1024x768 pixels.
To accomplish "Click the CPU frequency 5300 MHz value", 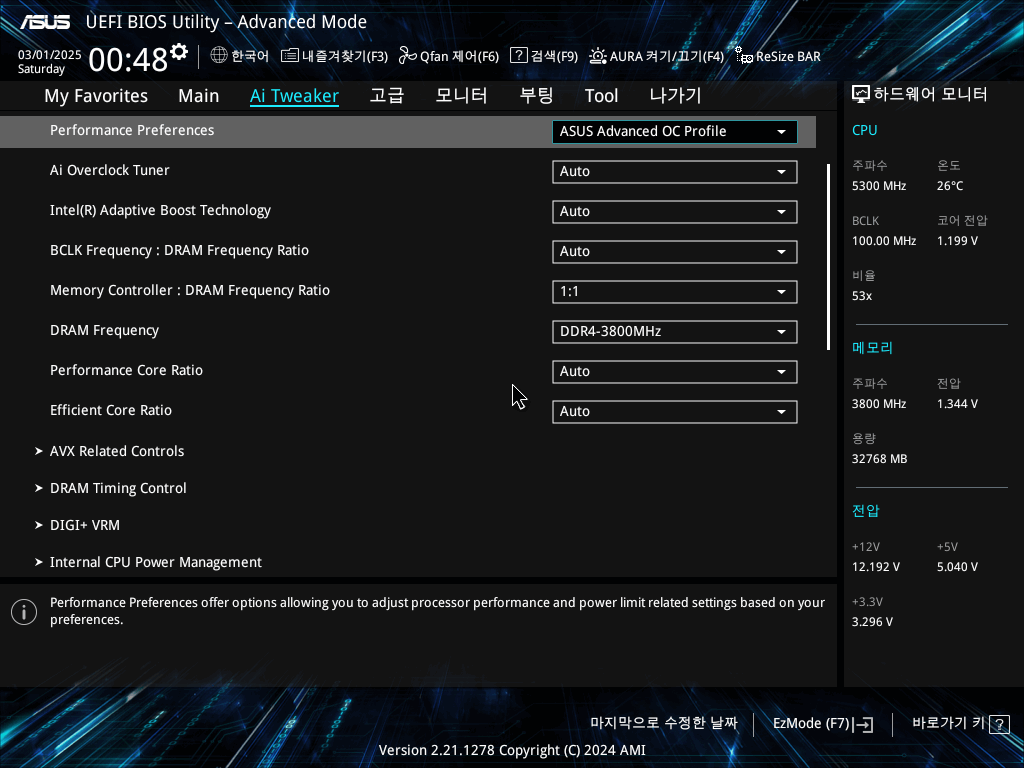I will (x=879, y=186).
